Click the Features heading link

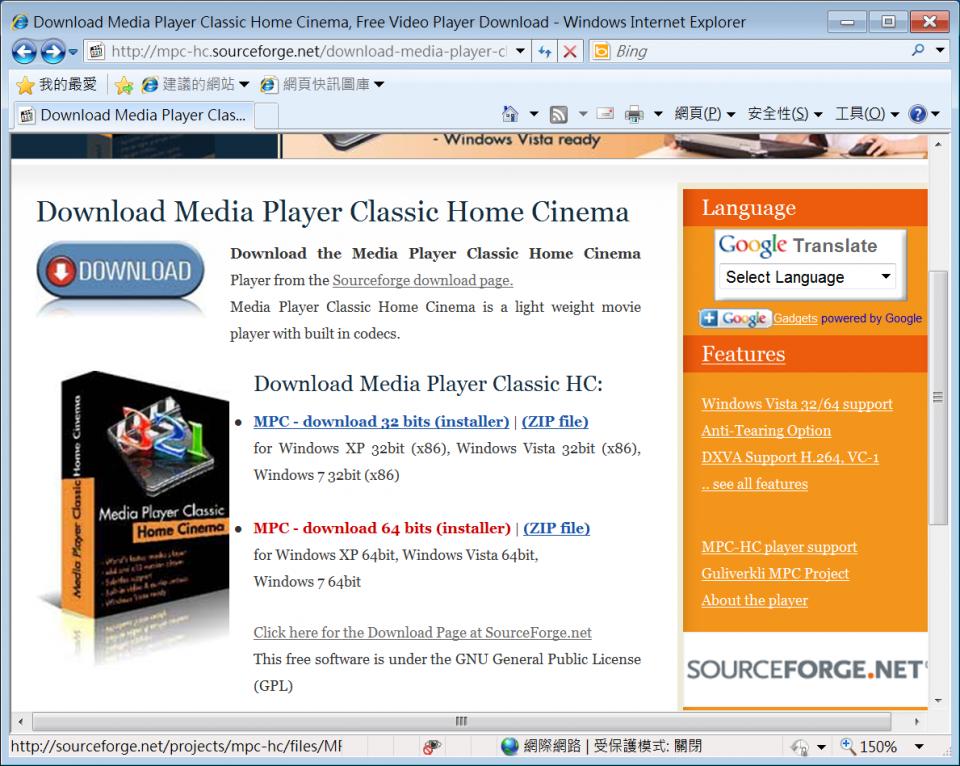pos(743,354)
